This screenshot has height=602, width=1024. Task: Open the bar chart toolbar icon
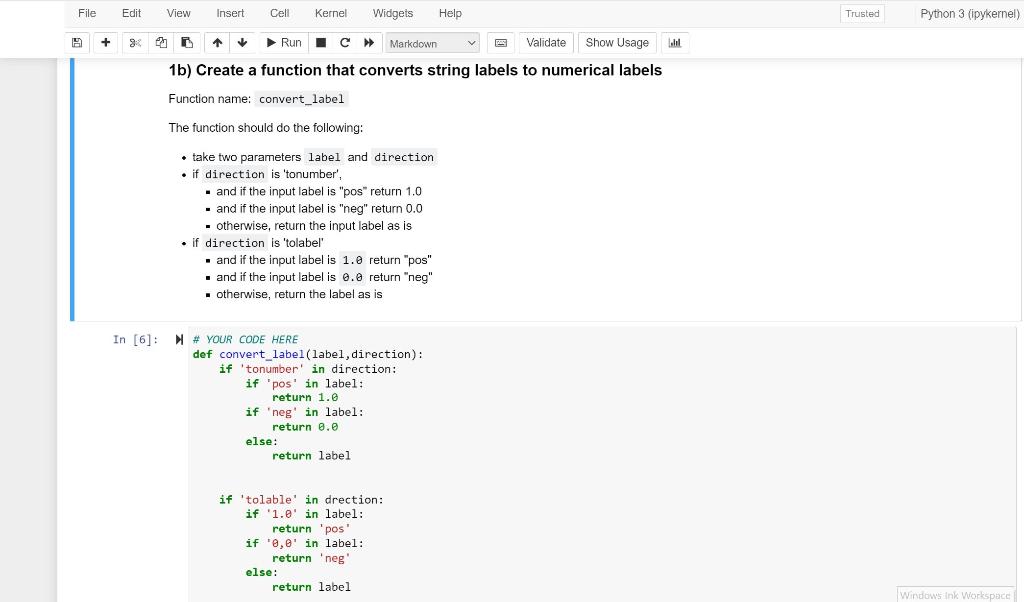675,43
